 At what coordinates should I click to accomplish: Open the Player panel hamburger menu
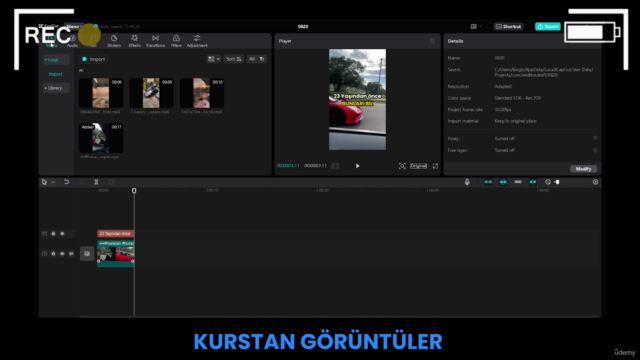coord(432,41)
